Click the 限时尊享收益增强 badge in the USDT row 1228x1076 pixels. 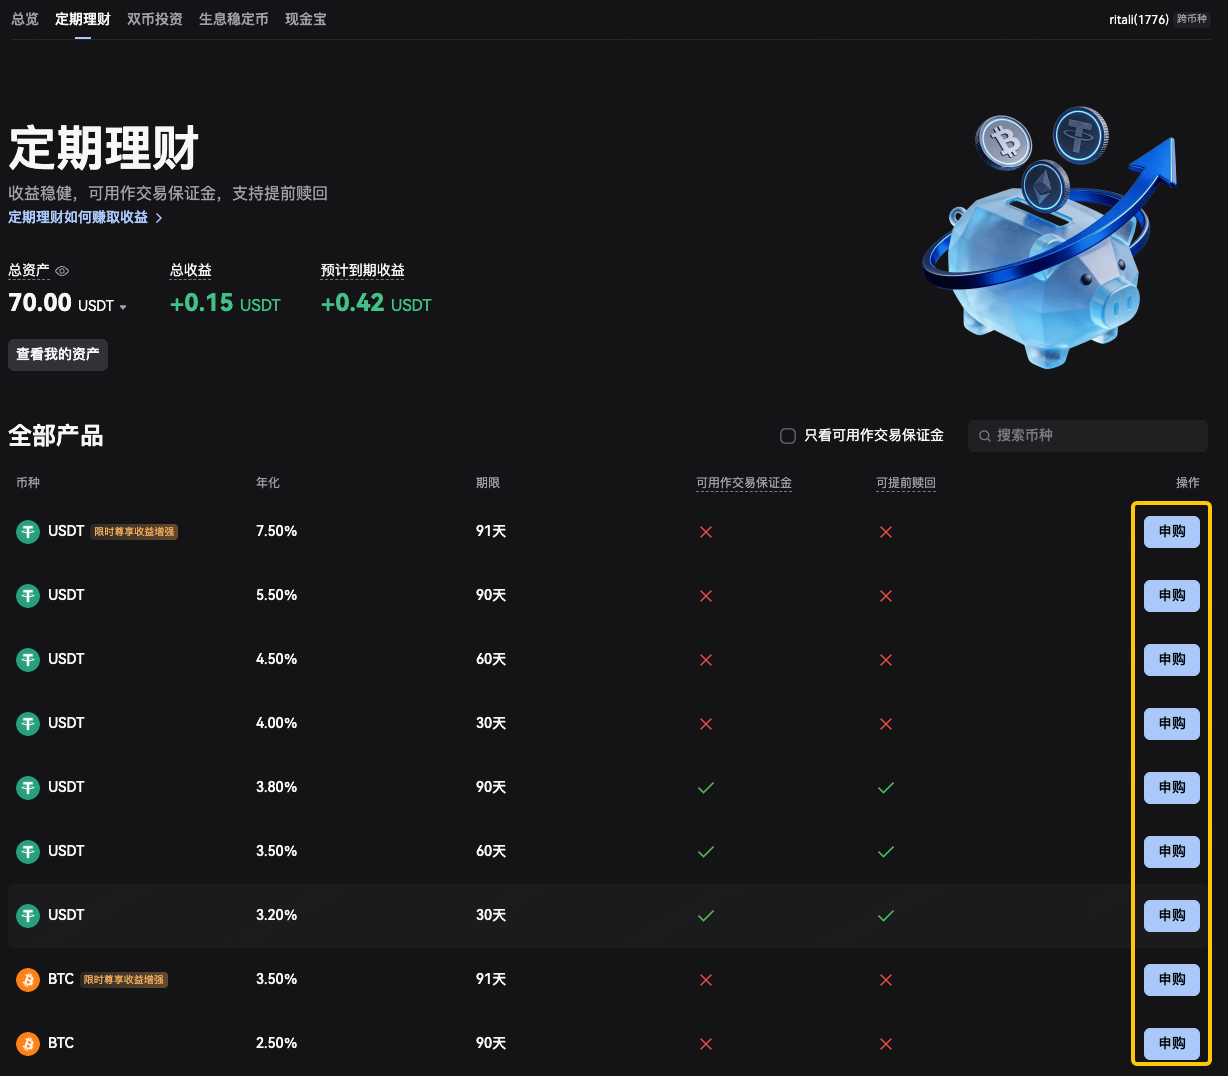[x=135, y=532]
